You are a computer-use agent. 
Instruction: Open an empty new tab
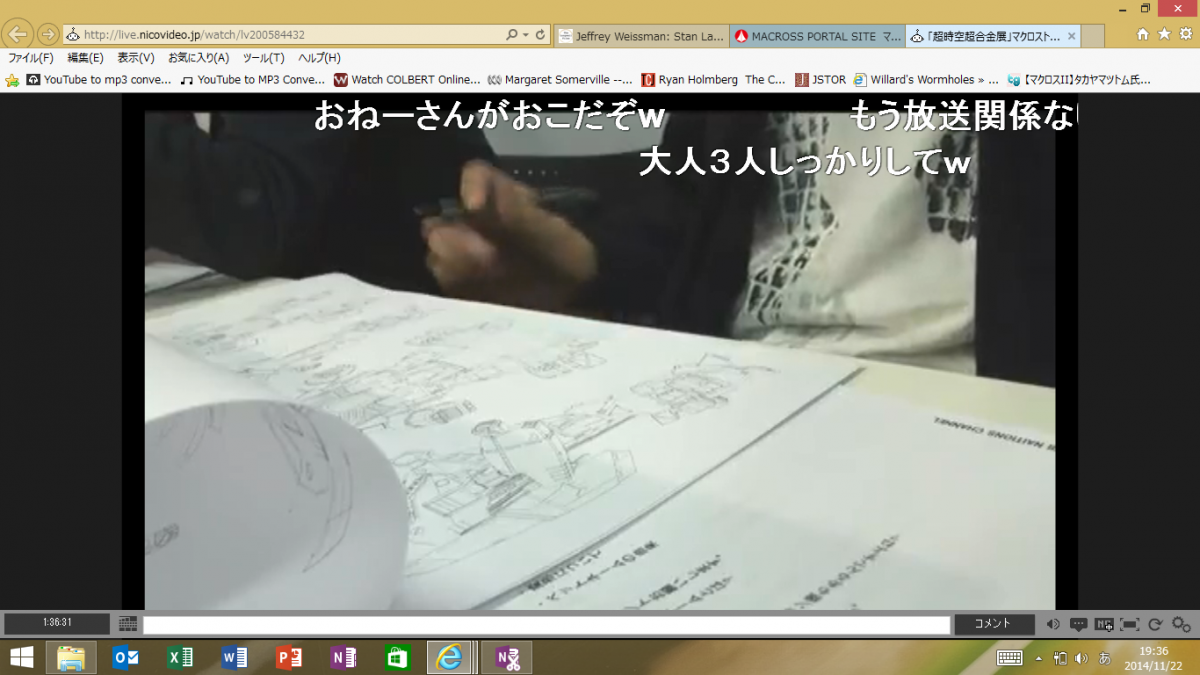(x=1095, y=36)
